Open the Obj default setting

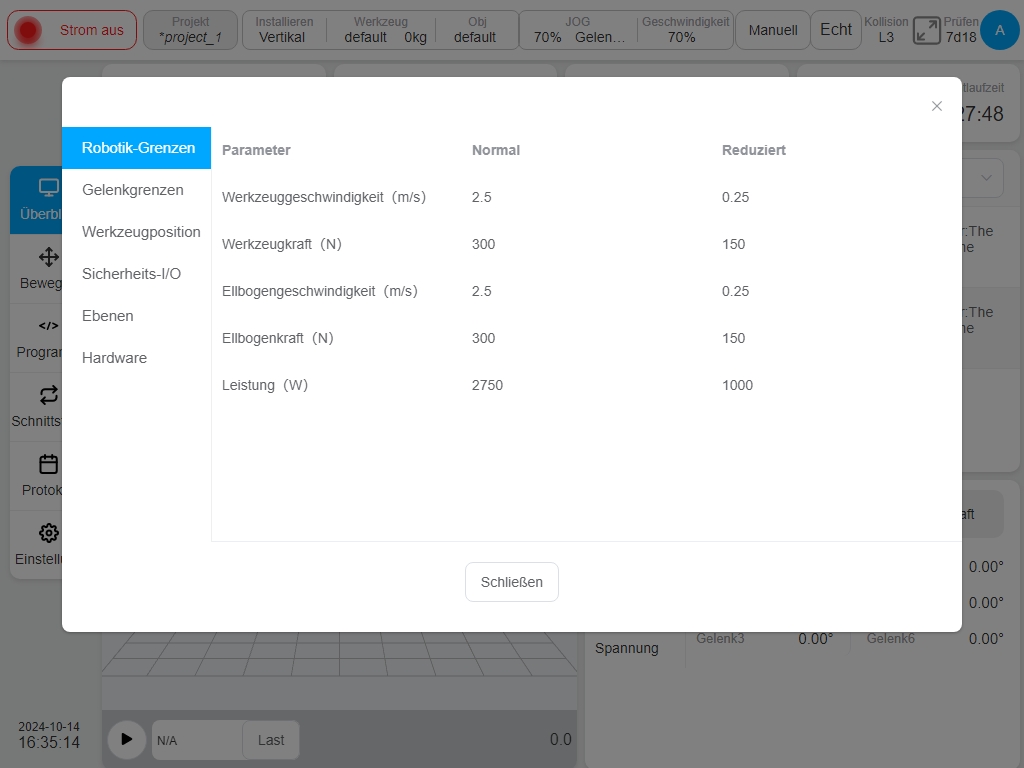pos(475,30)
